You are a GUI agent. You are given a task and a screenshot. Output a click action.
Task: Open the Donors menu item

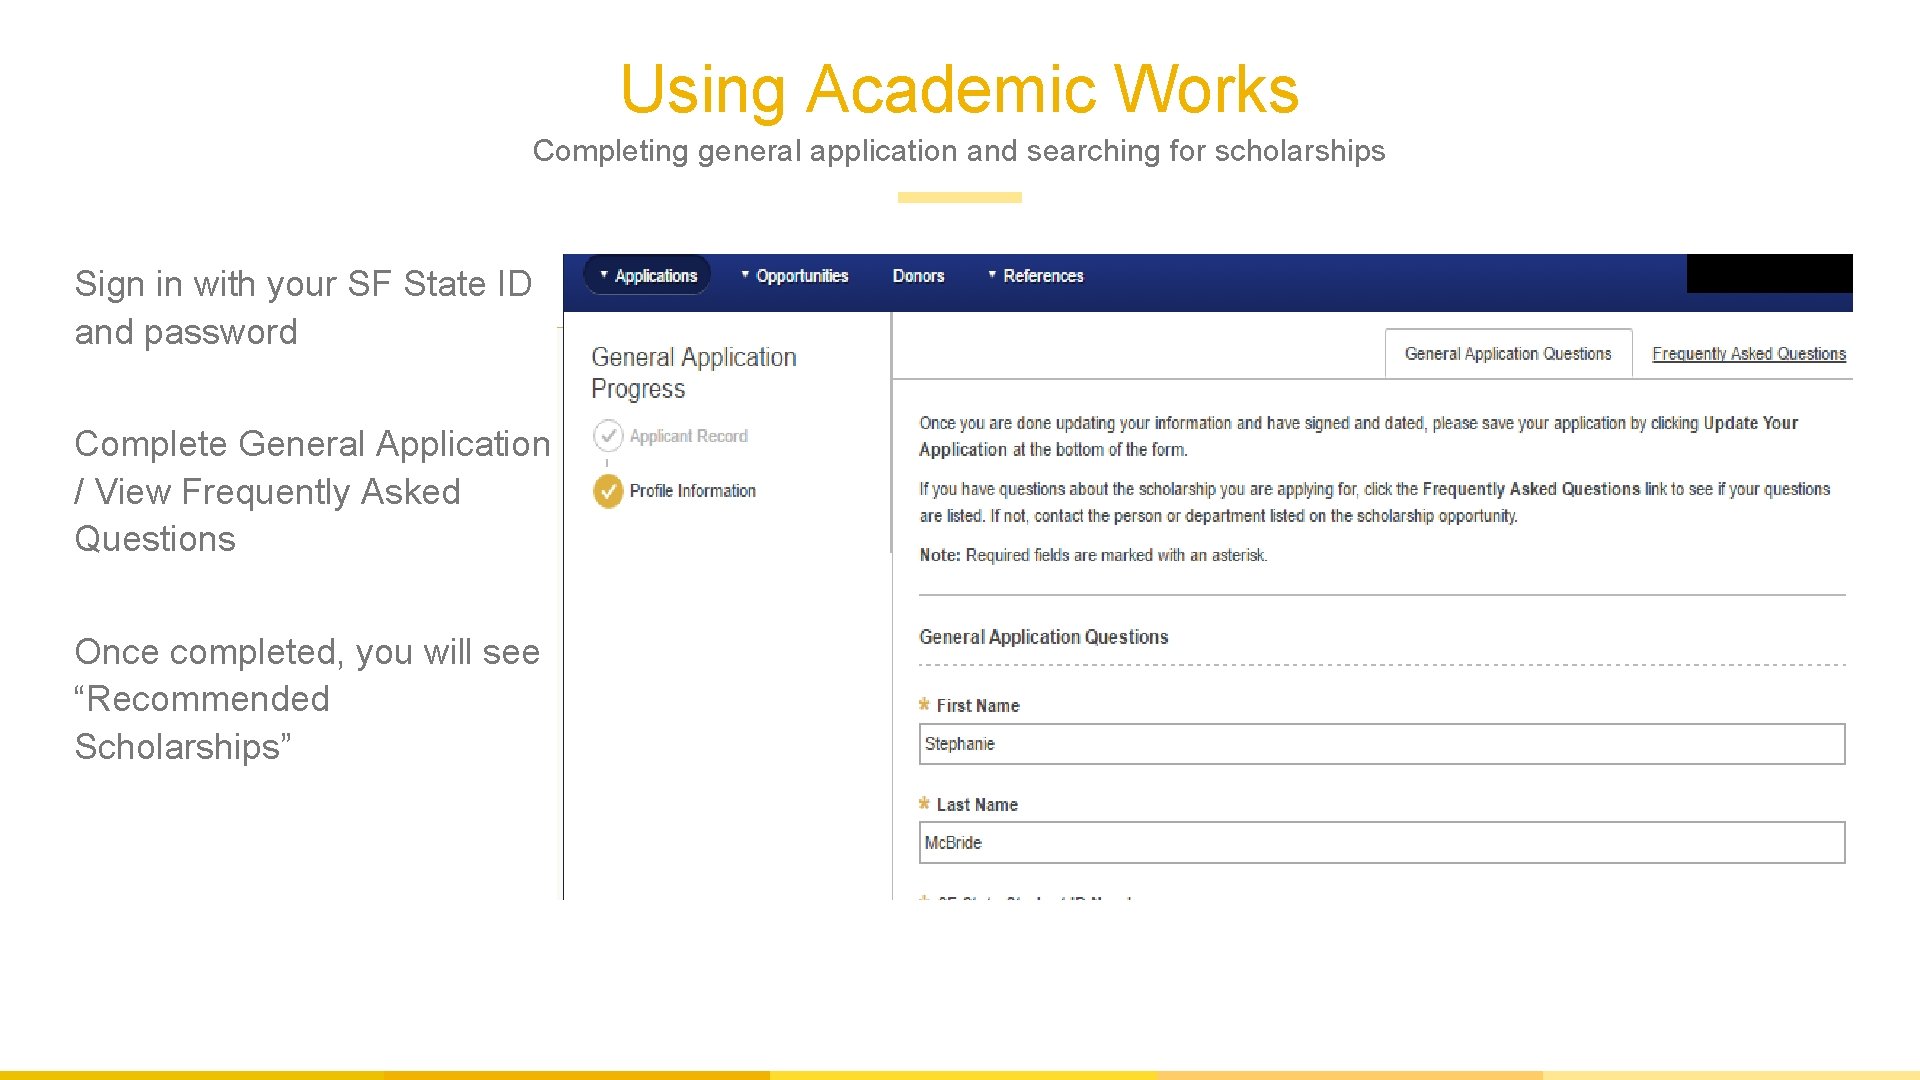pos(918,276)
